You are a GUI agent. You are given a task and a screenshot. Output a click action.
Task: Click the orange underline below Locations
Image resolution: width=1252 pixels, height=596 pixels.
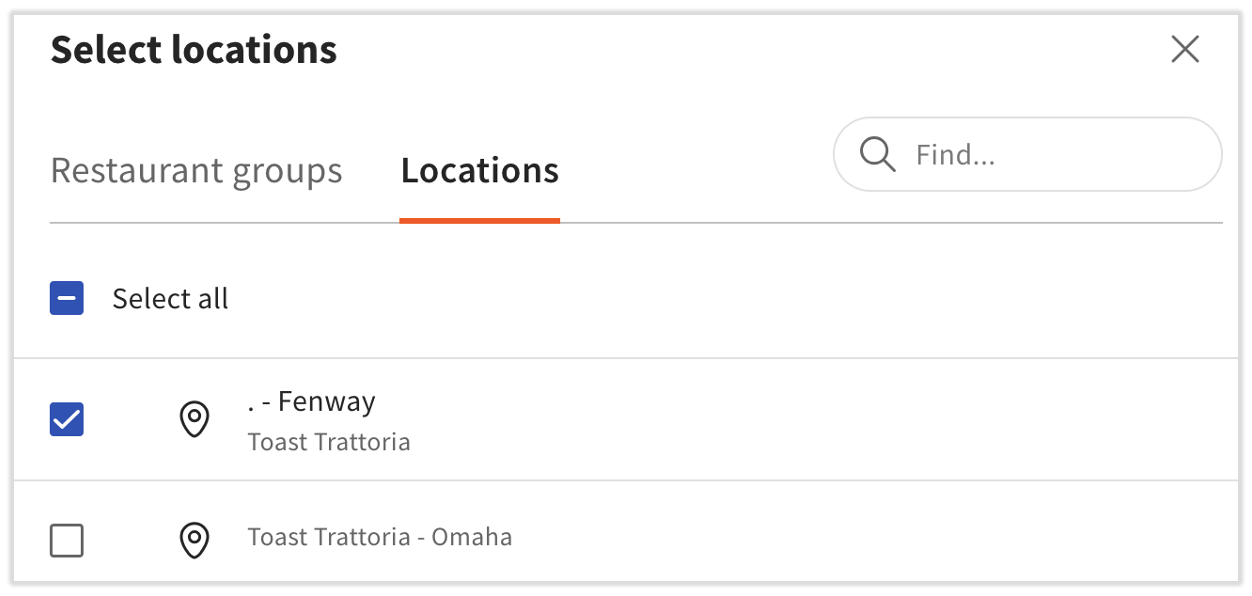pyautogui.click(x=479, y=220)
